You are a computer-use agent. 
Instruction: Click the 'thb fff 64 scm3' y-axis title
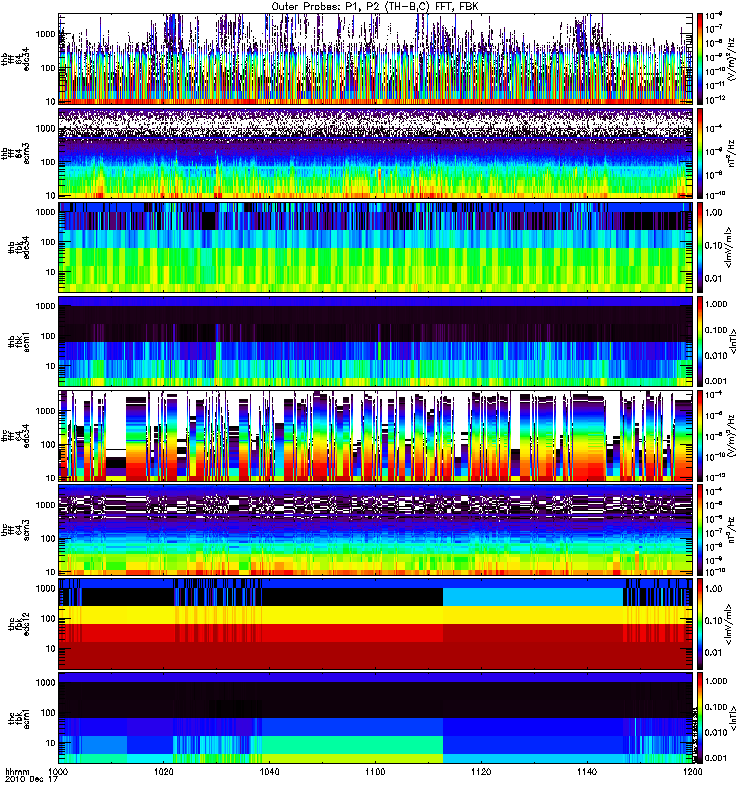coord(16,153)
